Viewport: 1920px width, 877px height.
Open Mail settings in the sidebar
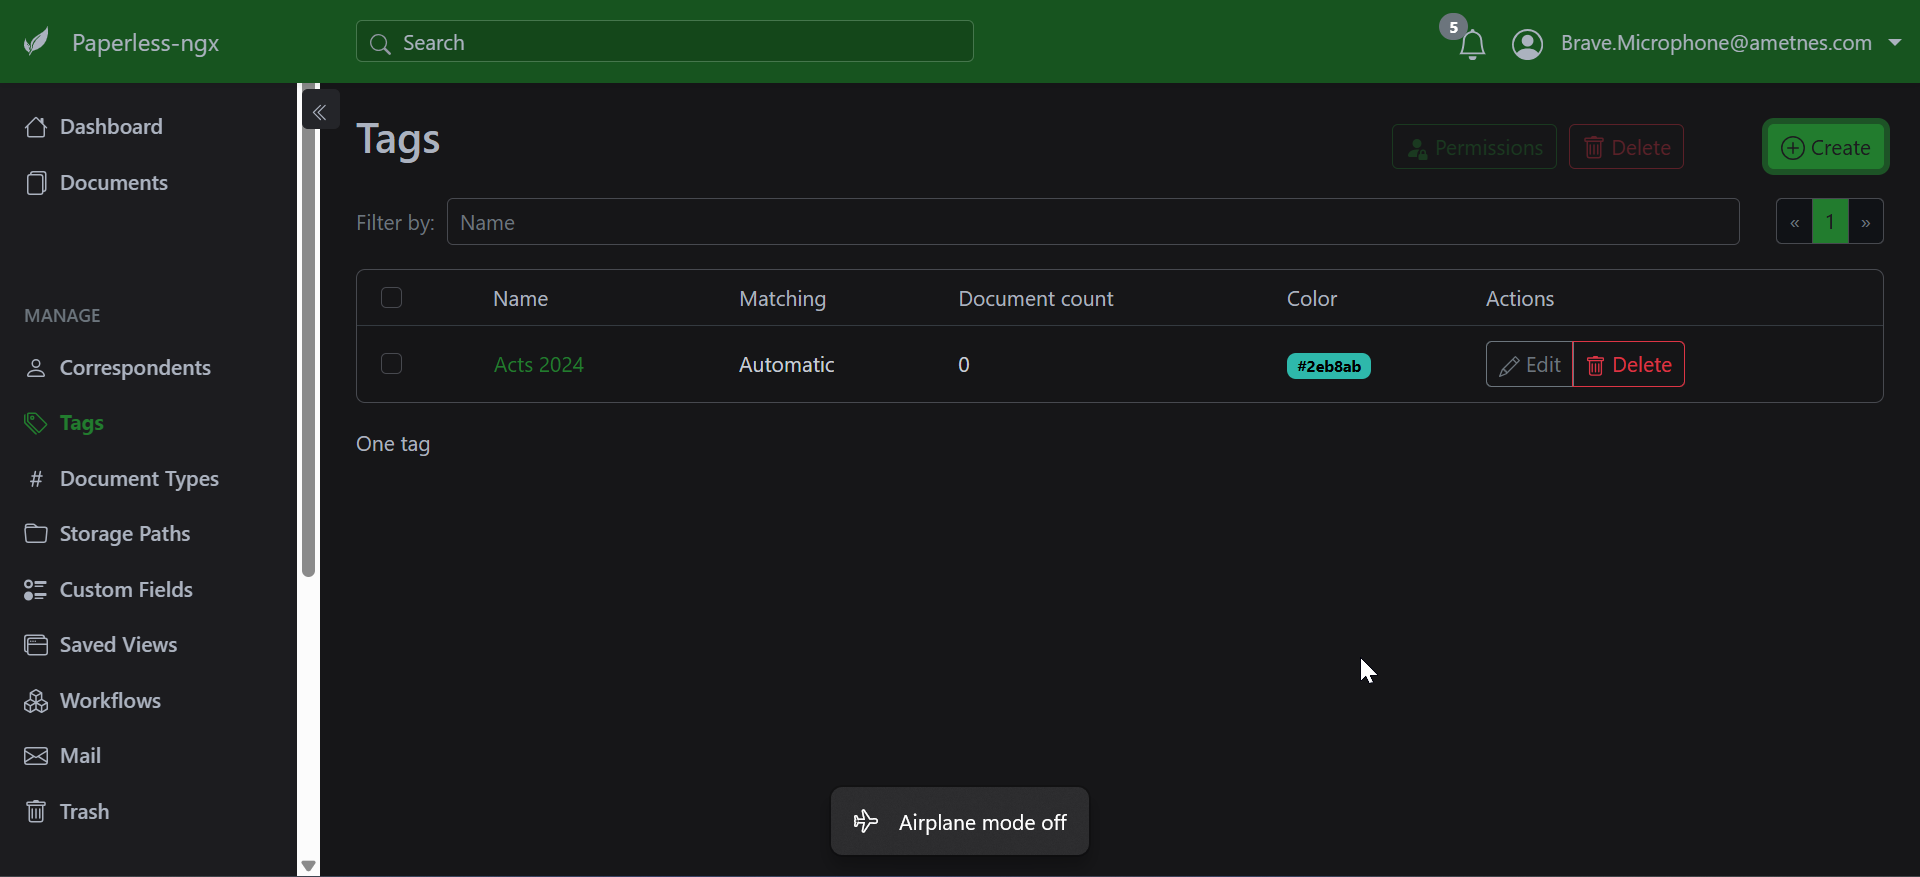(80, 756)
